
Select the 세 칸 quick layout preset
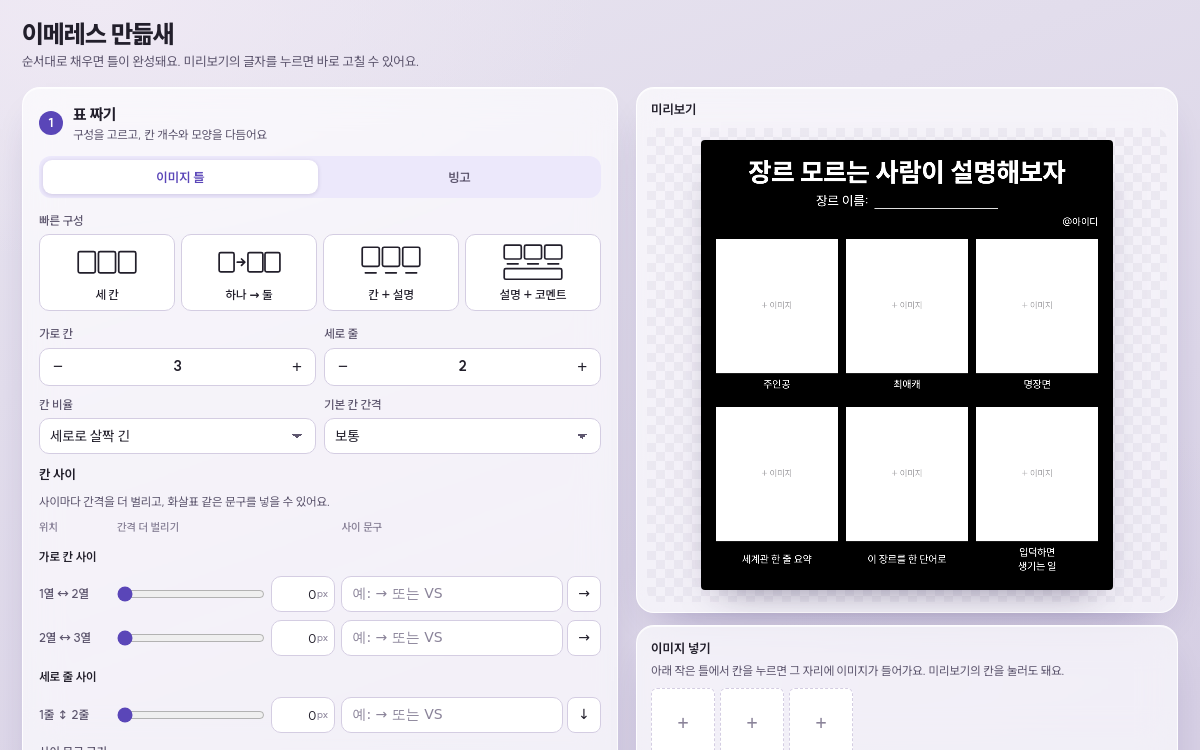click(107, 272)
